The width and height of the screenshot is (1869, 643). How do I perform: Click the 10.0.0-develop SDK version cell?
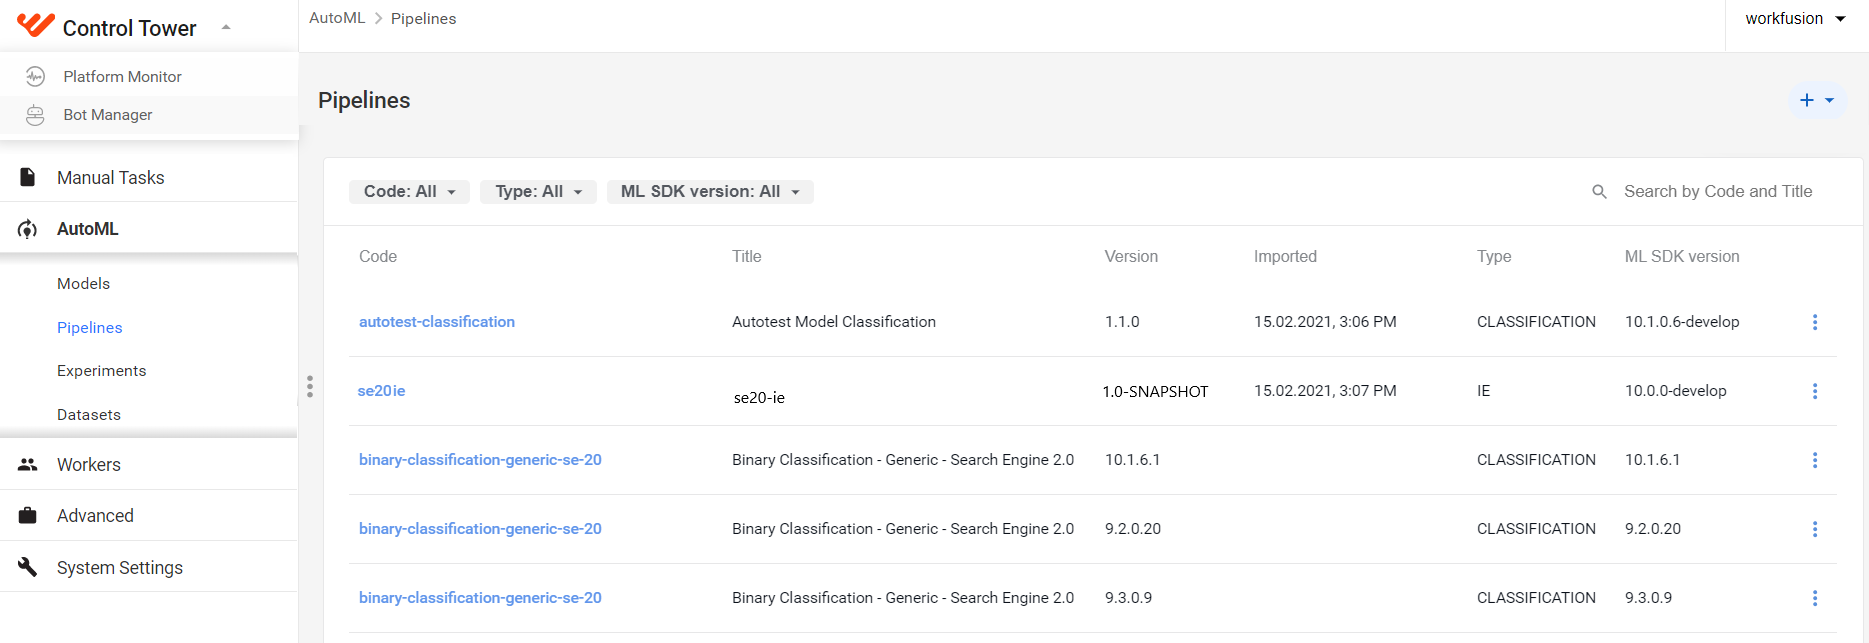[x=1676, y=391]
